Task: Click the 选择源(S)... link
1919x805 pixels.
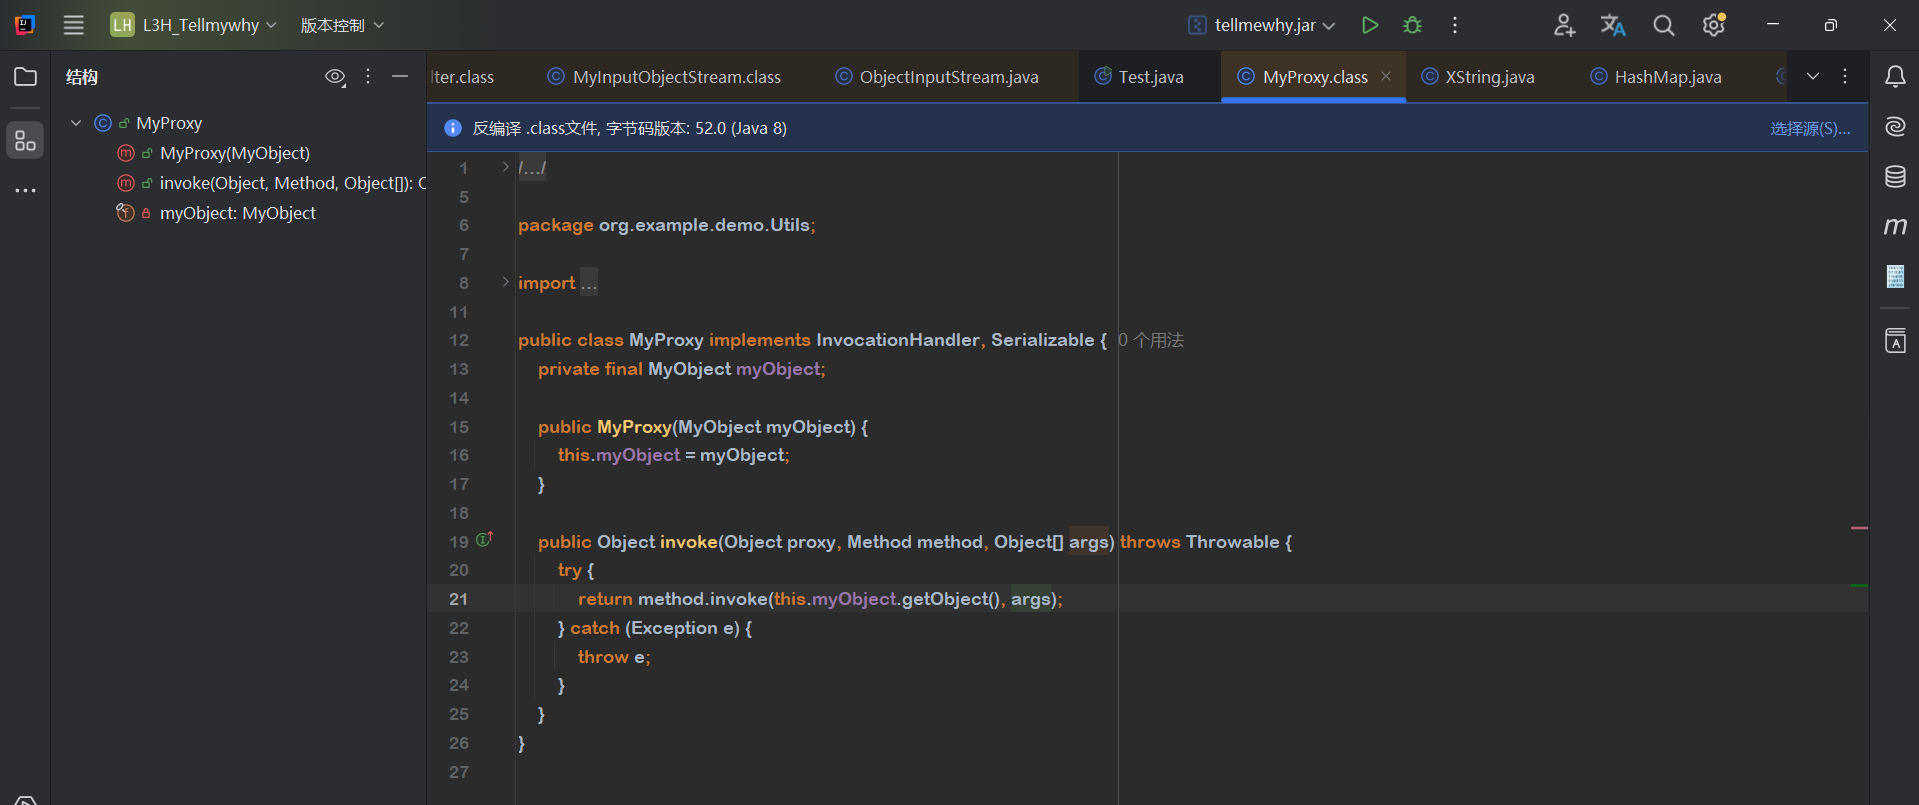Action: tap(1809, 128)
